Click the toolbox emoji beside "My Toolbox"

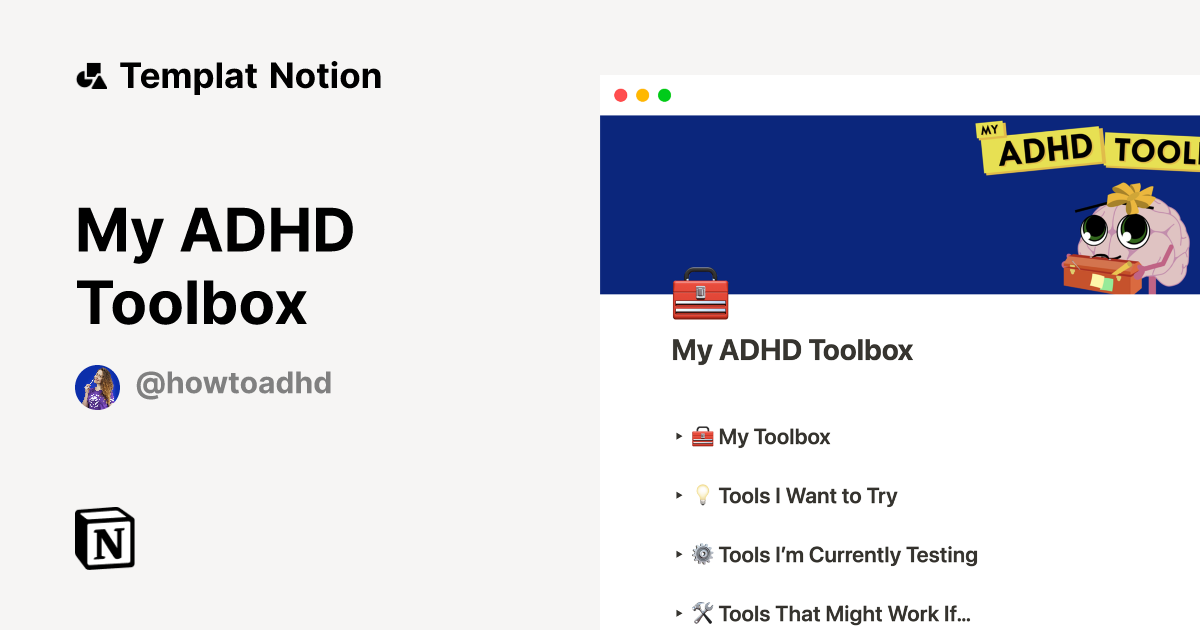[703, 435]
